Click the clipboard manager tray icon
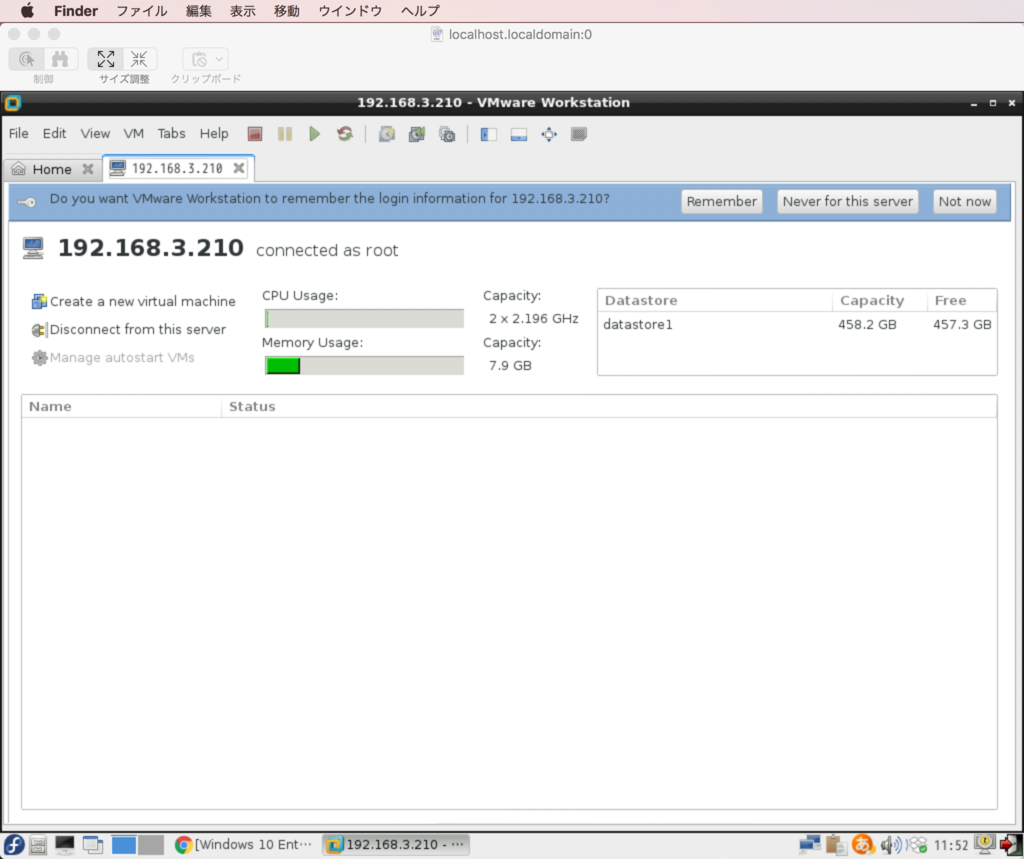This screenshot has width=1024, height=859. [836, 845]
